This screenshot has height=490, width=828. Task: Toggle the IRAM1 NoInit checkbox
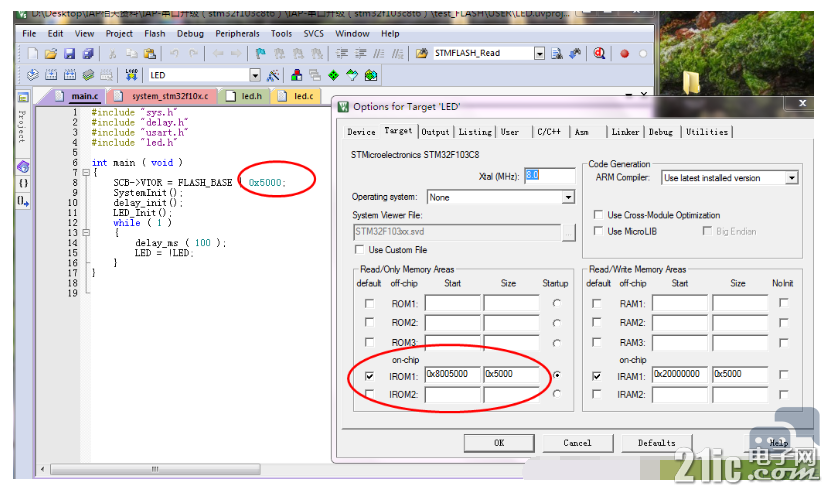click(784, 374)
